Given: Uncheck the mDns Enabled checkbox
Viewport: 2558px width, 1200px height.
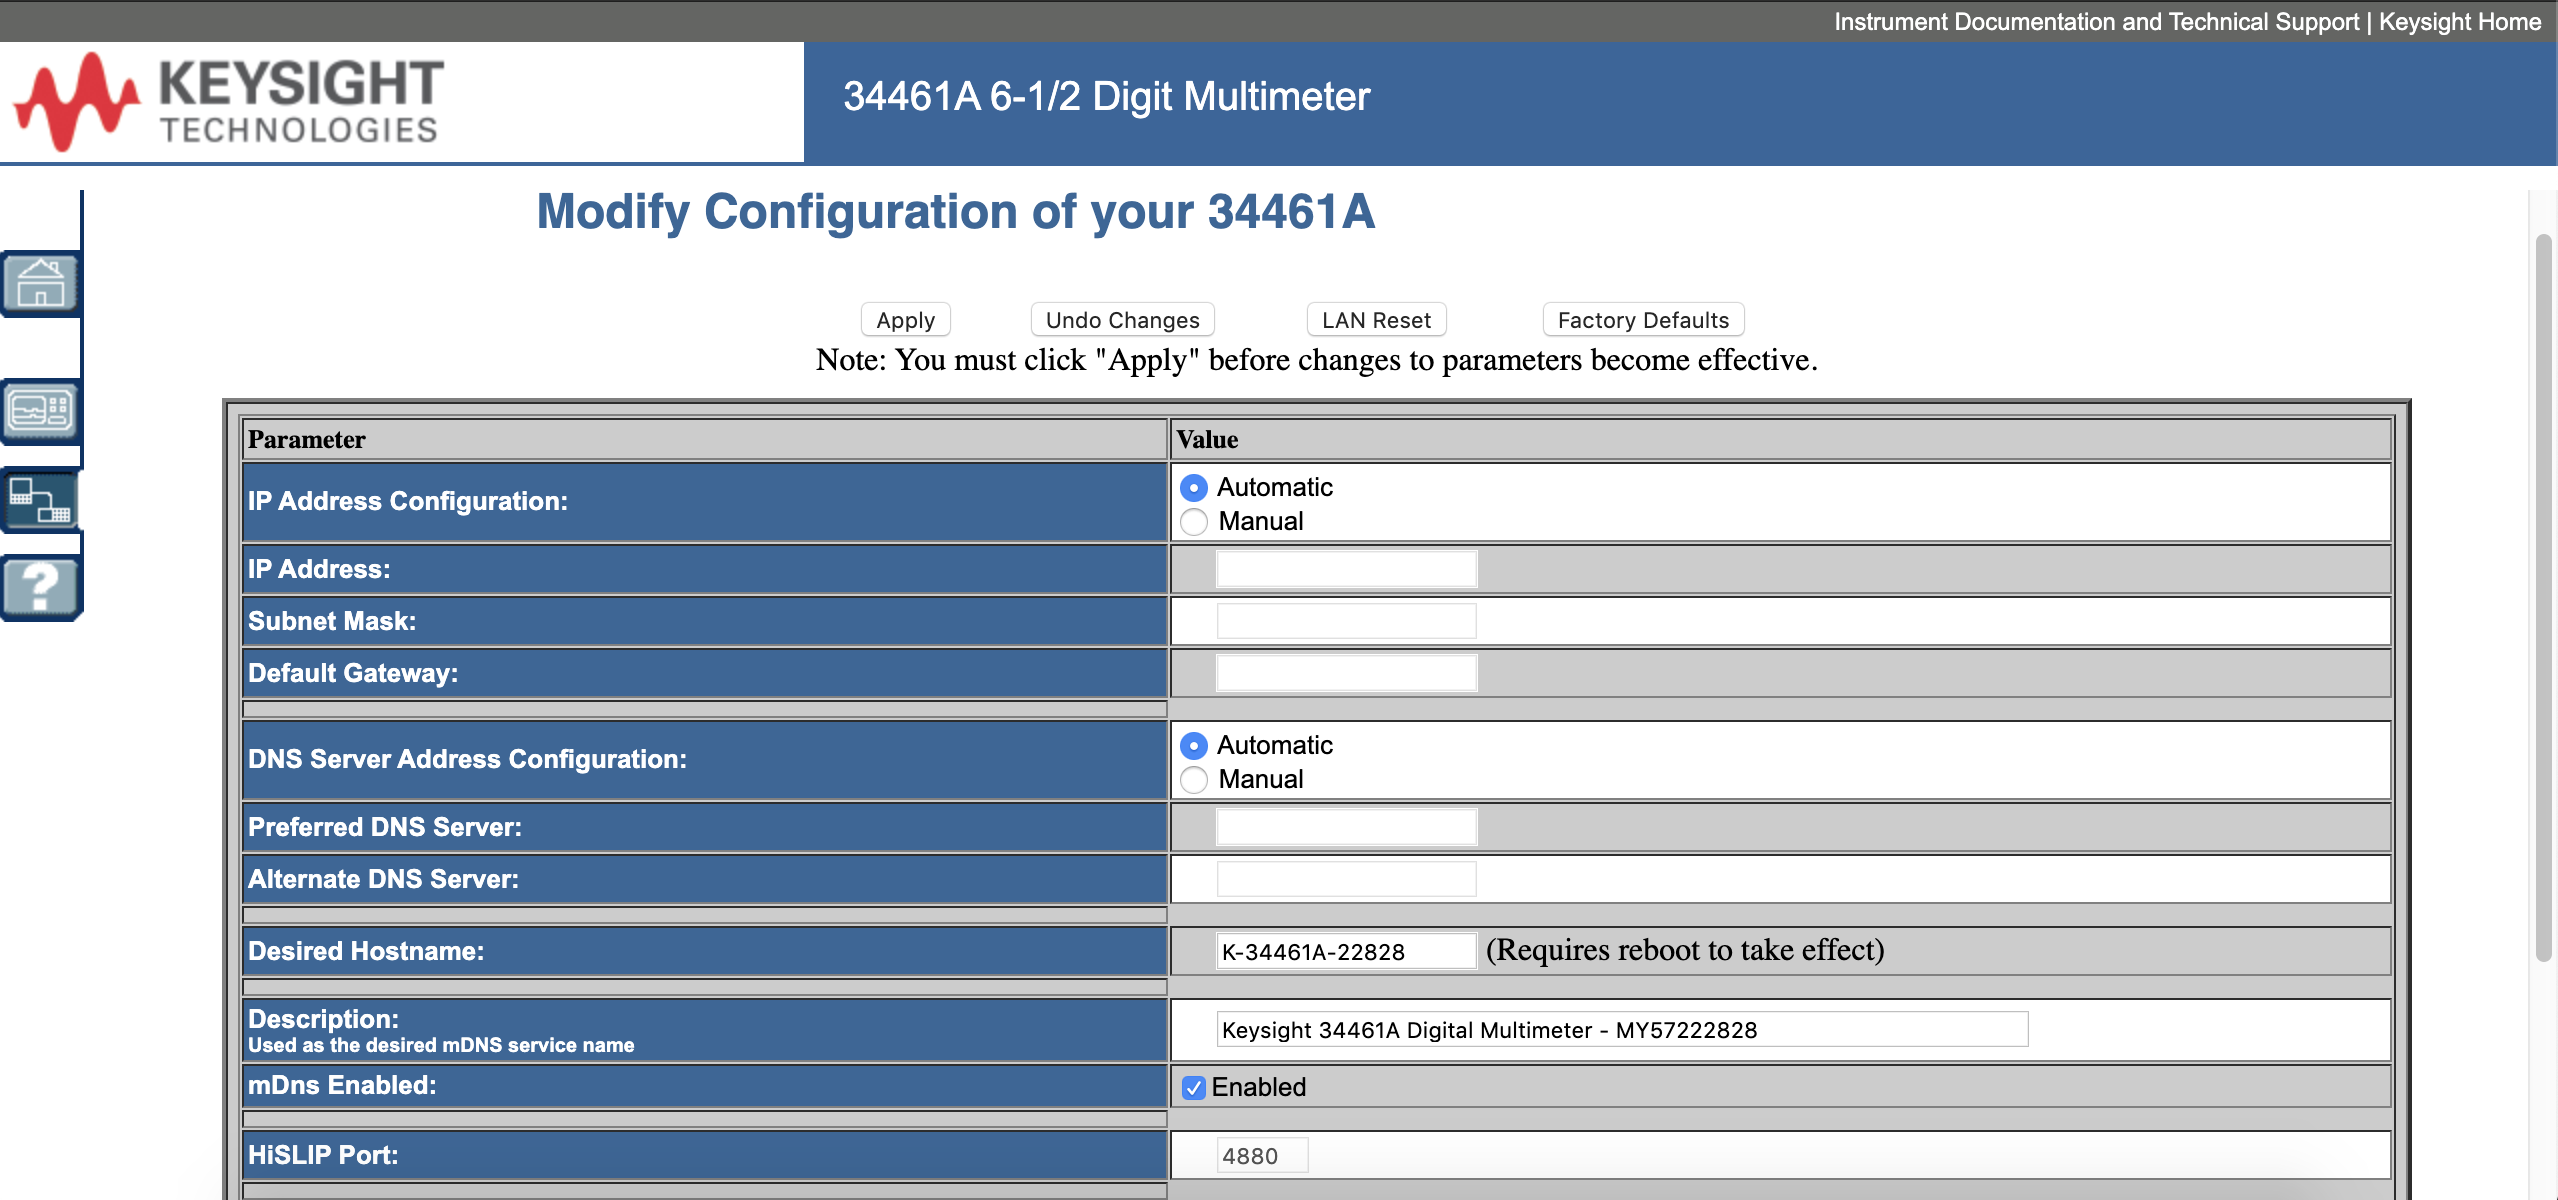Looking at the screenshot, I should click(x=1194, y=1088).
